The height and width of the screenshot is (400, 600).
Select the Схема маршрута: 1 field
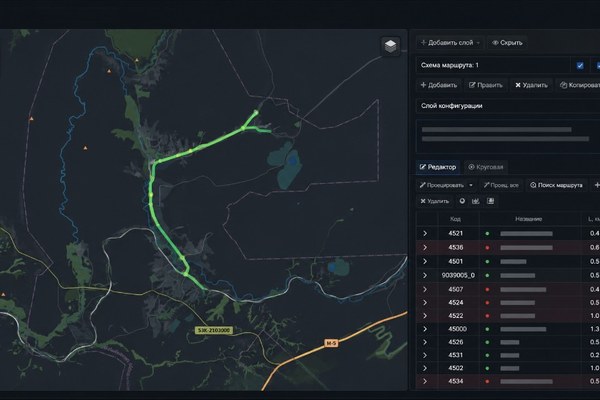[493, 65]
